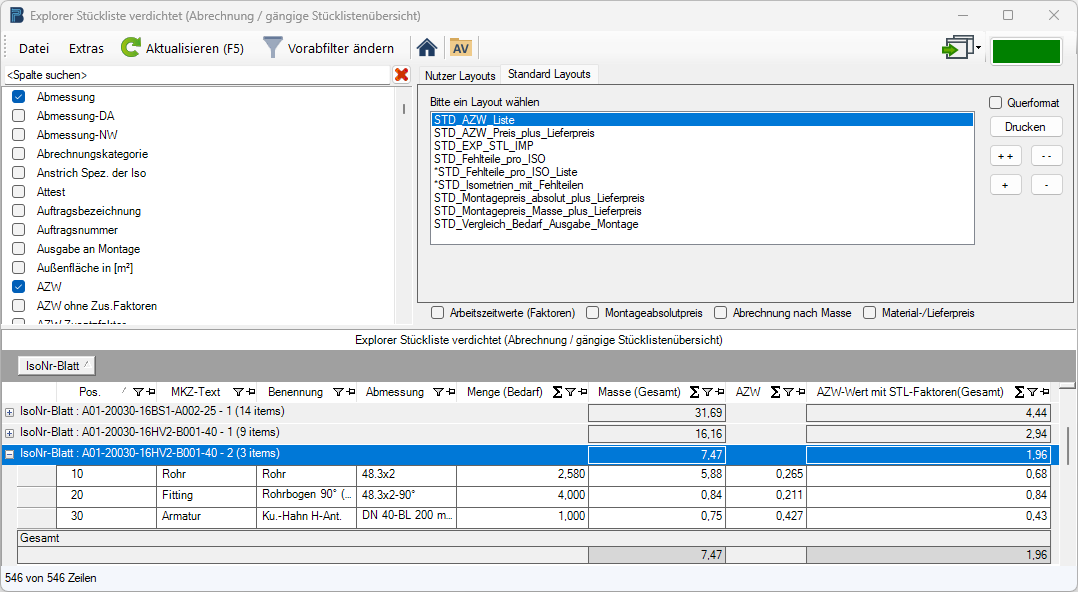Expand the A01-20030-16BS1-A002-25 group row
The width and height of the screenshot is (1078, 592).
(x=10, y=411)
